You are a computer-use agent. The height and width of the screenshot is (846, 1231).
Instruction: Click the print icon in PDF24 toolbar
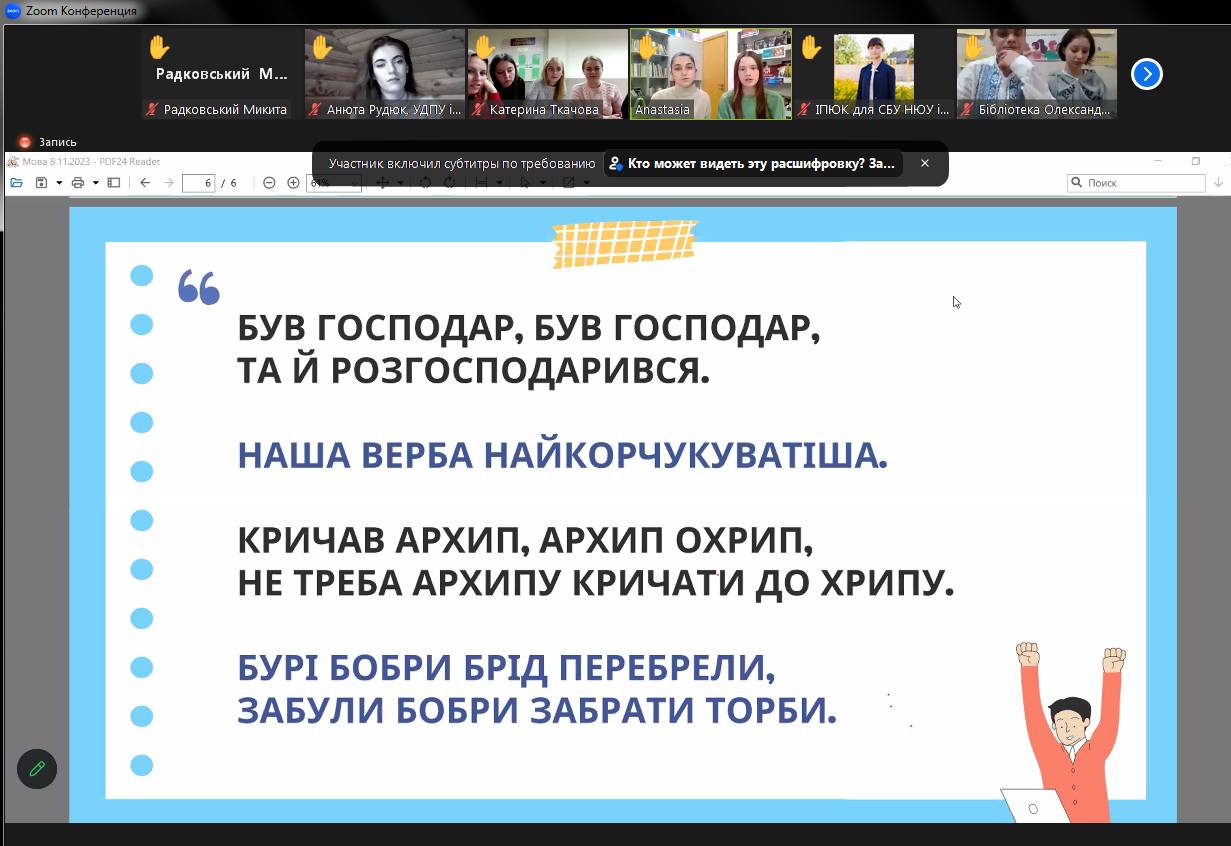coord(78,183)
